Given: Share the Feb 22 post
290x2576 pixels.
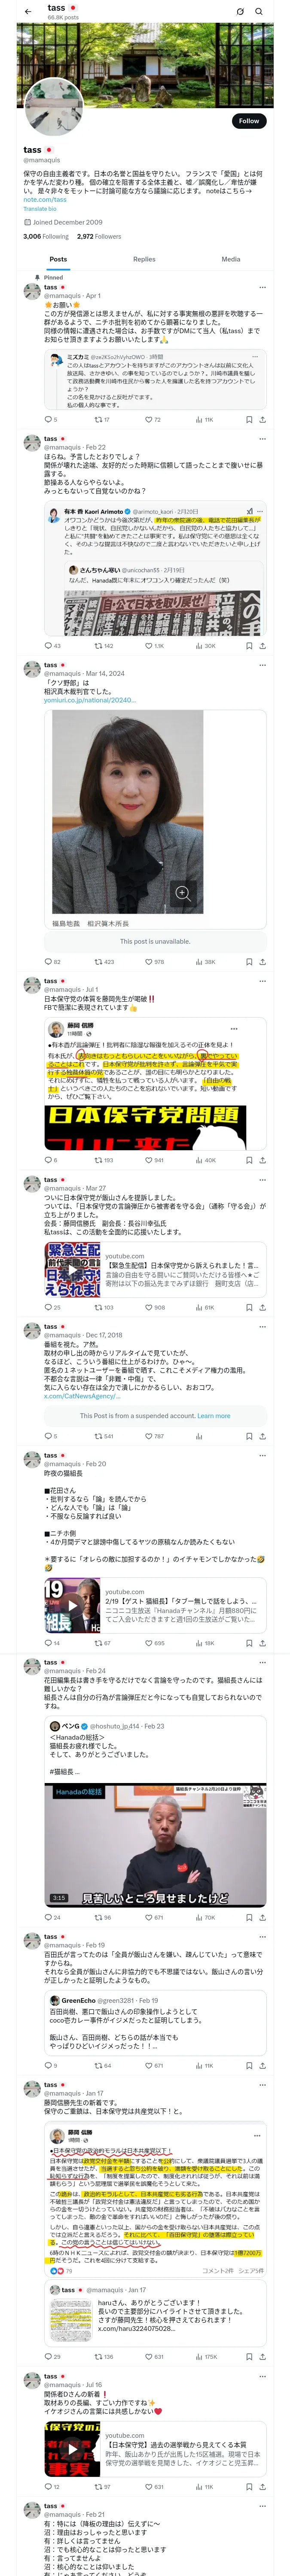Looking at the screenshot, I should [x=262, y=646].
